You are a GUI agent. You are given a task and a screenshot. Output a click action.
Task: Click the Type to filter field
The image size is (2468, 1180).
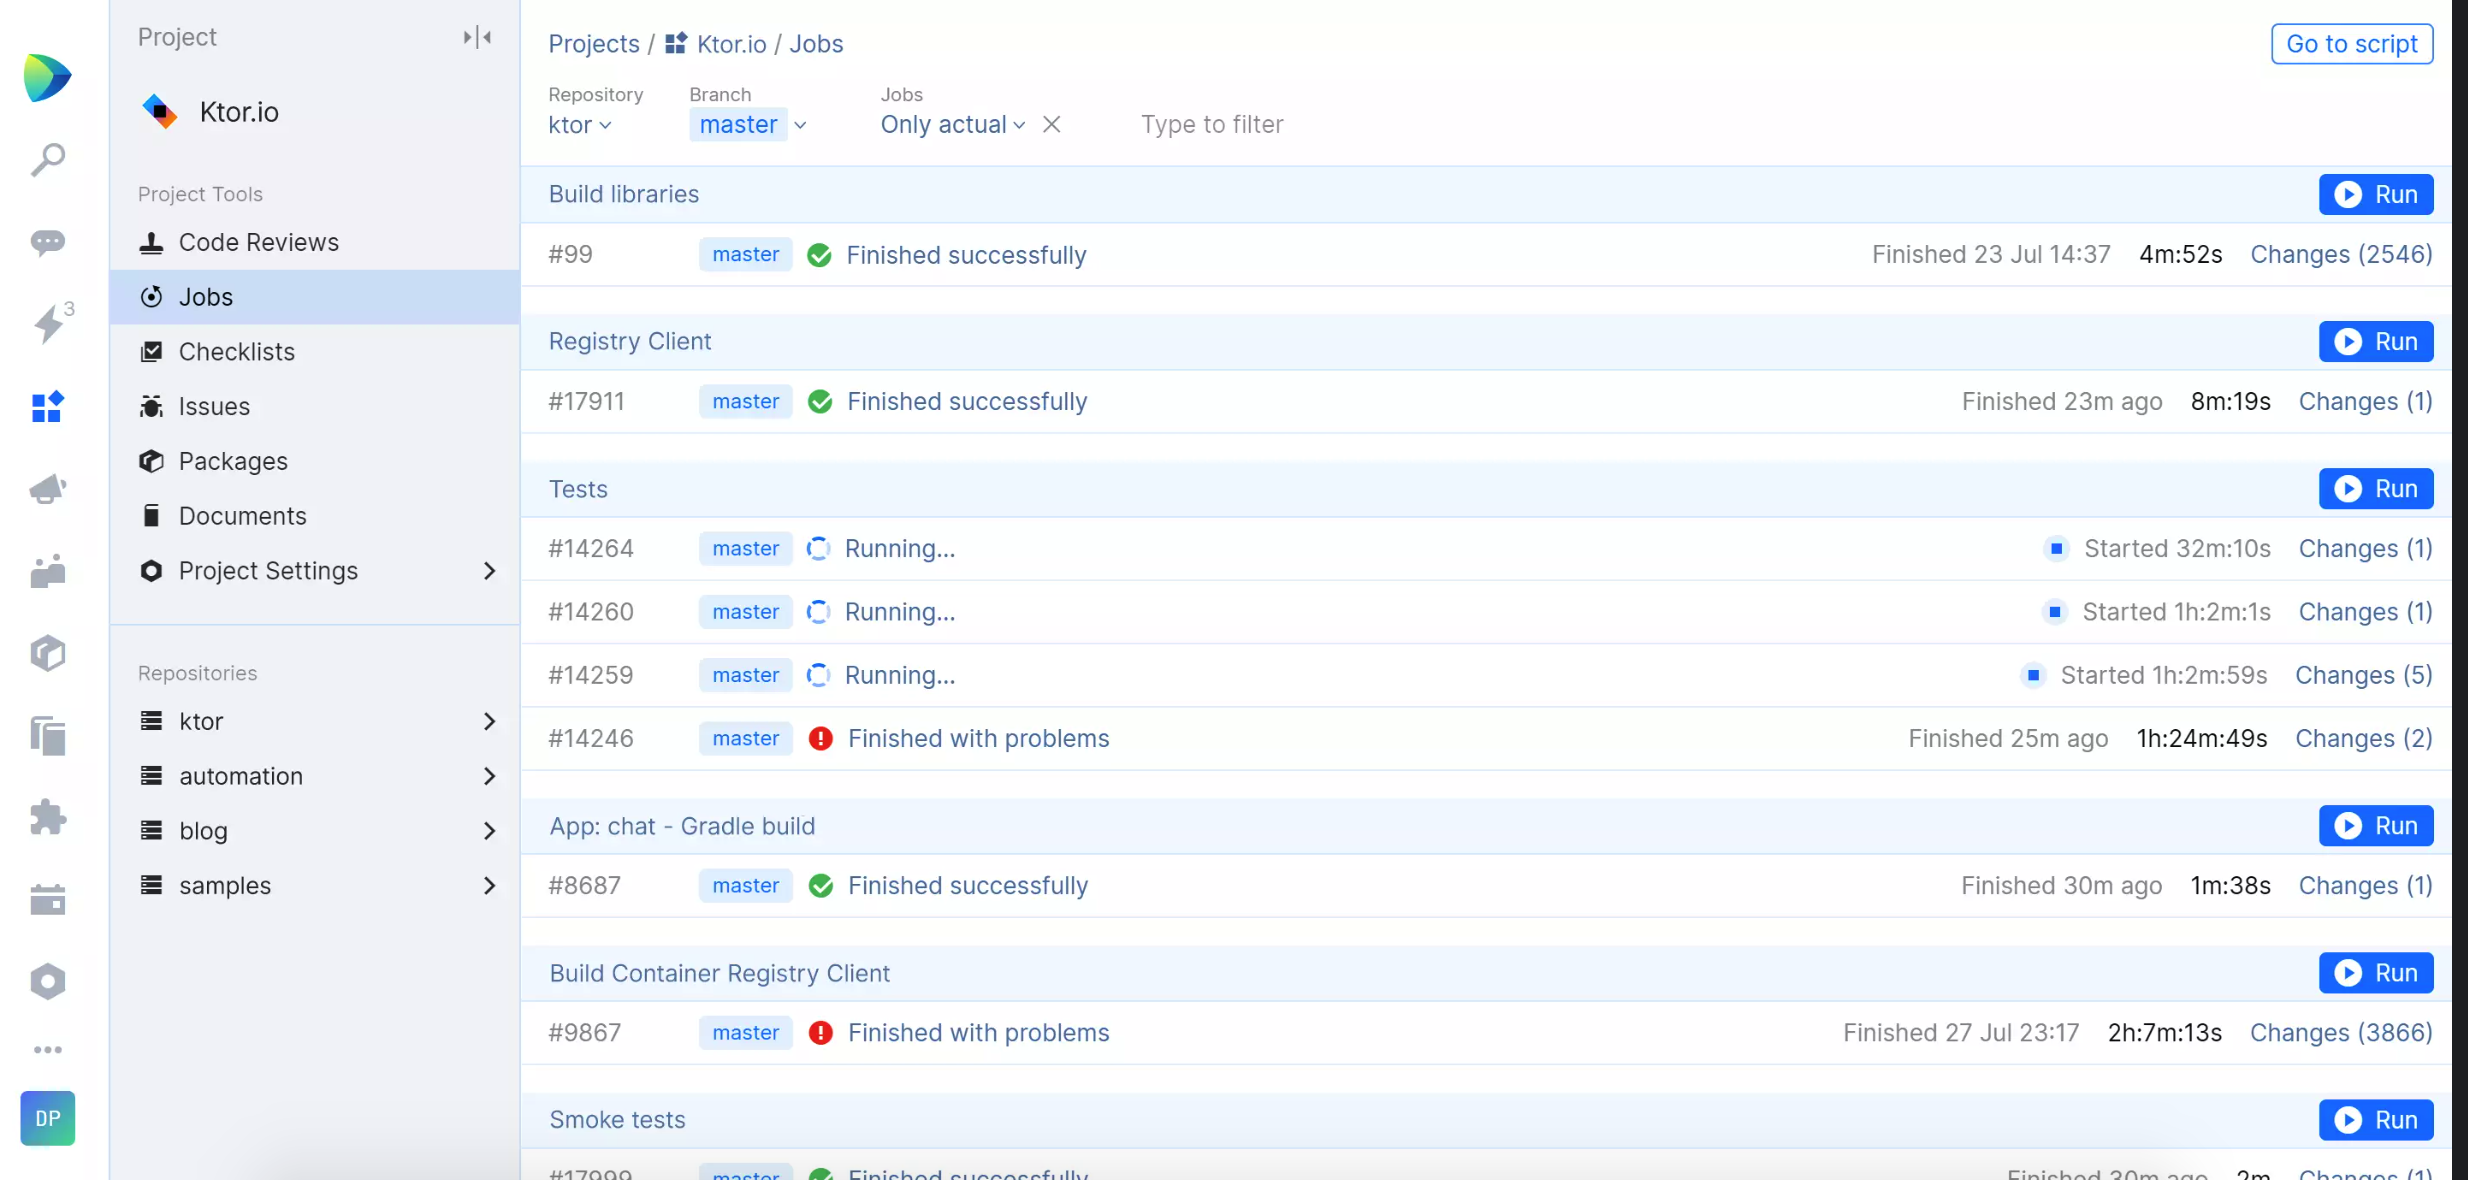click(x=1211, y=125)
